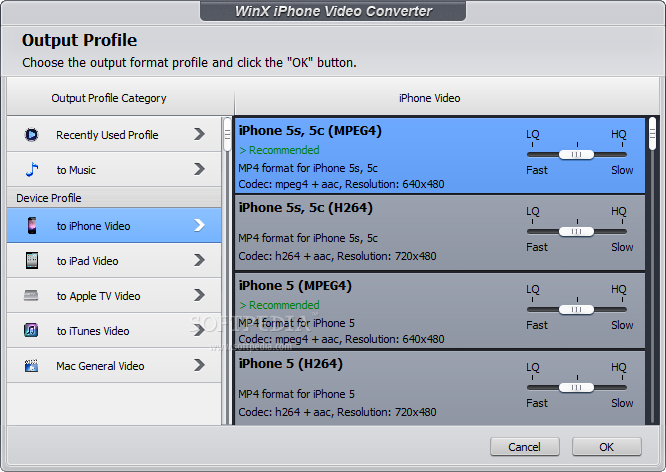Image resolution: width=666 pixels, height=472 pixels.
Task: Click the music note icon beside to Music
Action: pyautogui.click(x=32, y=170)
